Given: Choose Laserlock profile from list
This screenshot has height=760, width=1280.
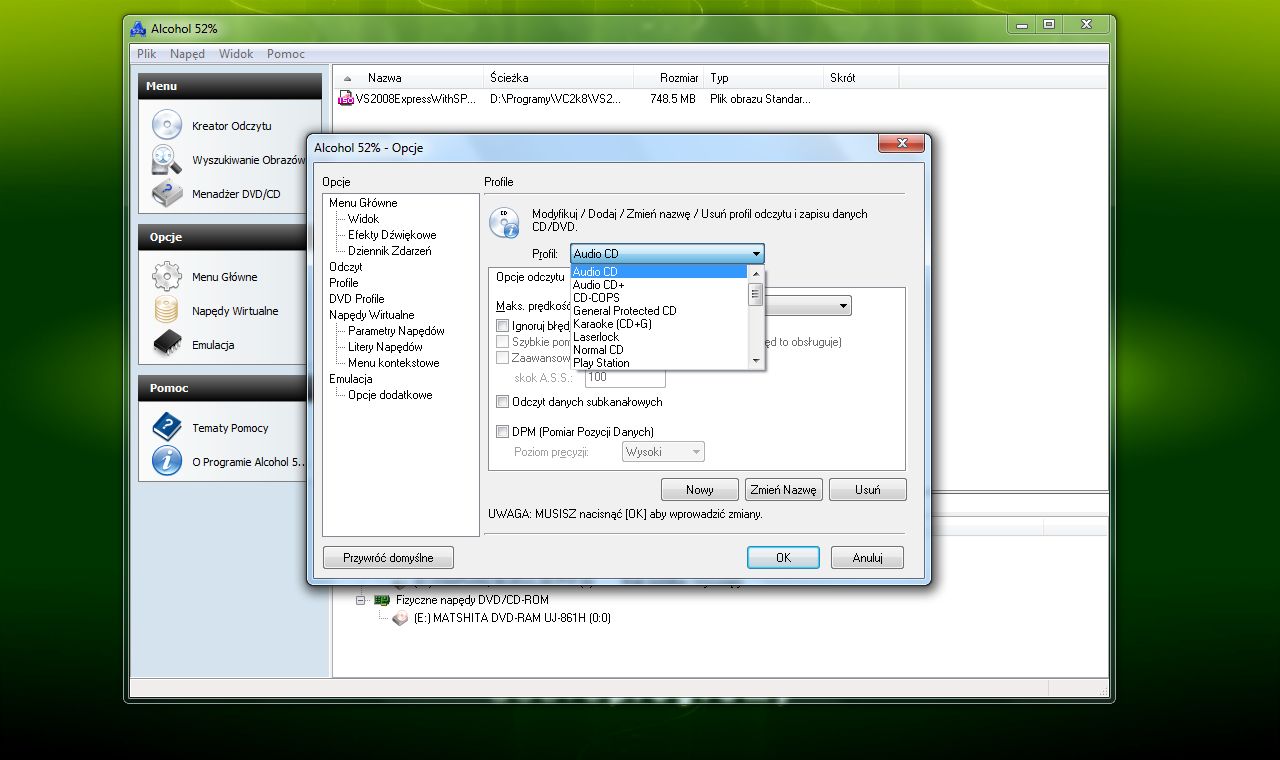Looking at the screenshot, I should tap(660, 337).
